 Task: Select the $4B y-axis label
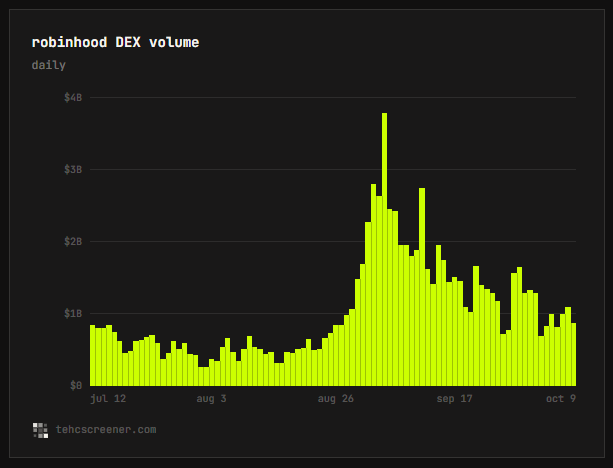(73, 97)
